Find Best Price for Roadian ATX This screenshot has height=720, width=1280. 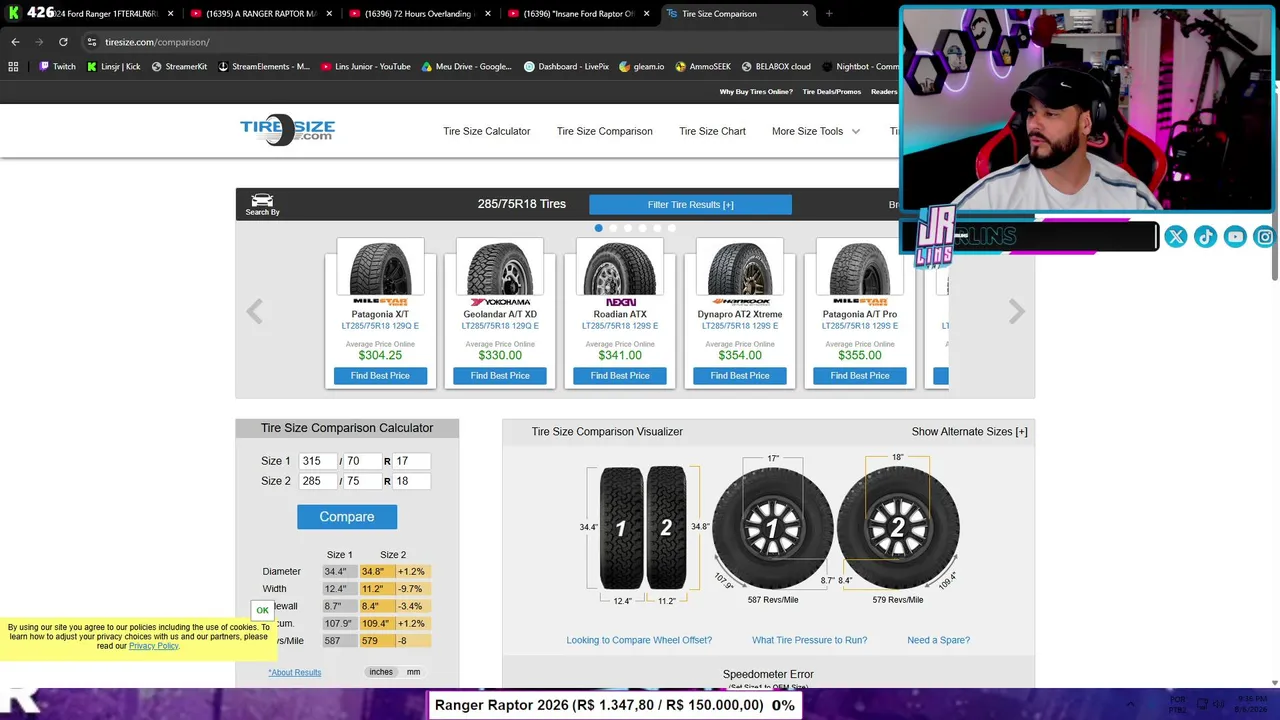(x=620, y=376)
